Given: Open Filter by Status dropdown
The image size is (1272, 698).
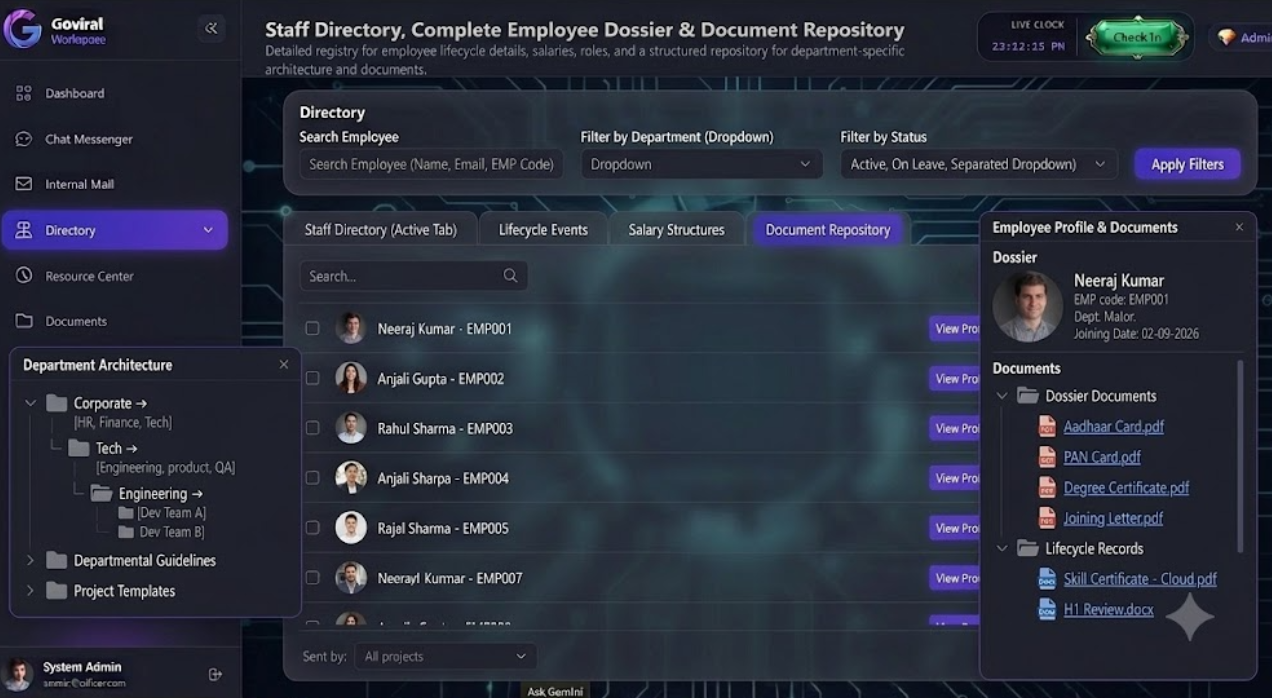Looking at the screenshot, I should coord(978,164).
